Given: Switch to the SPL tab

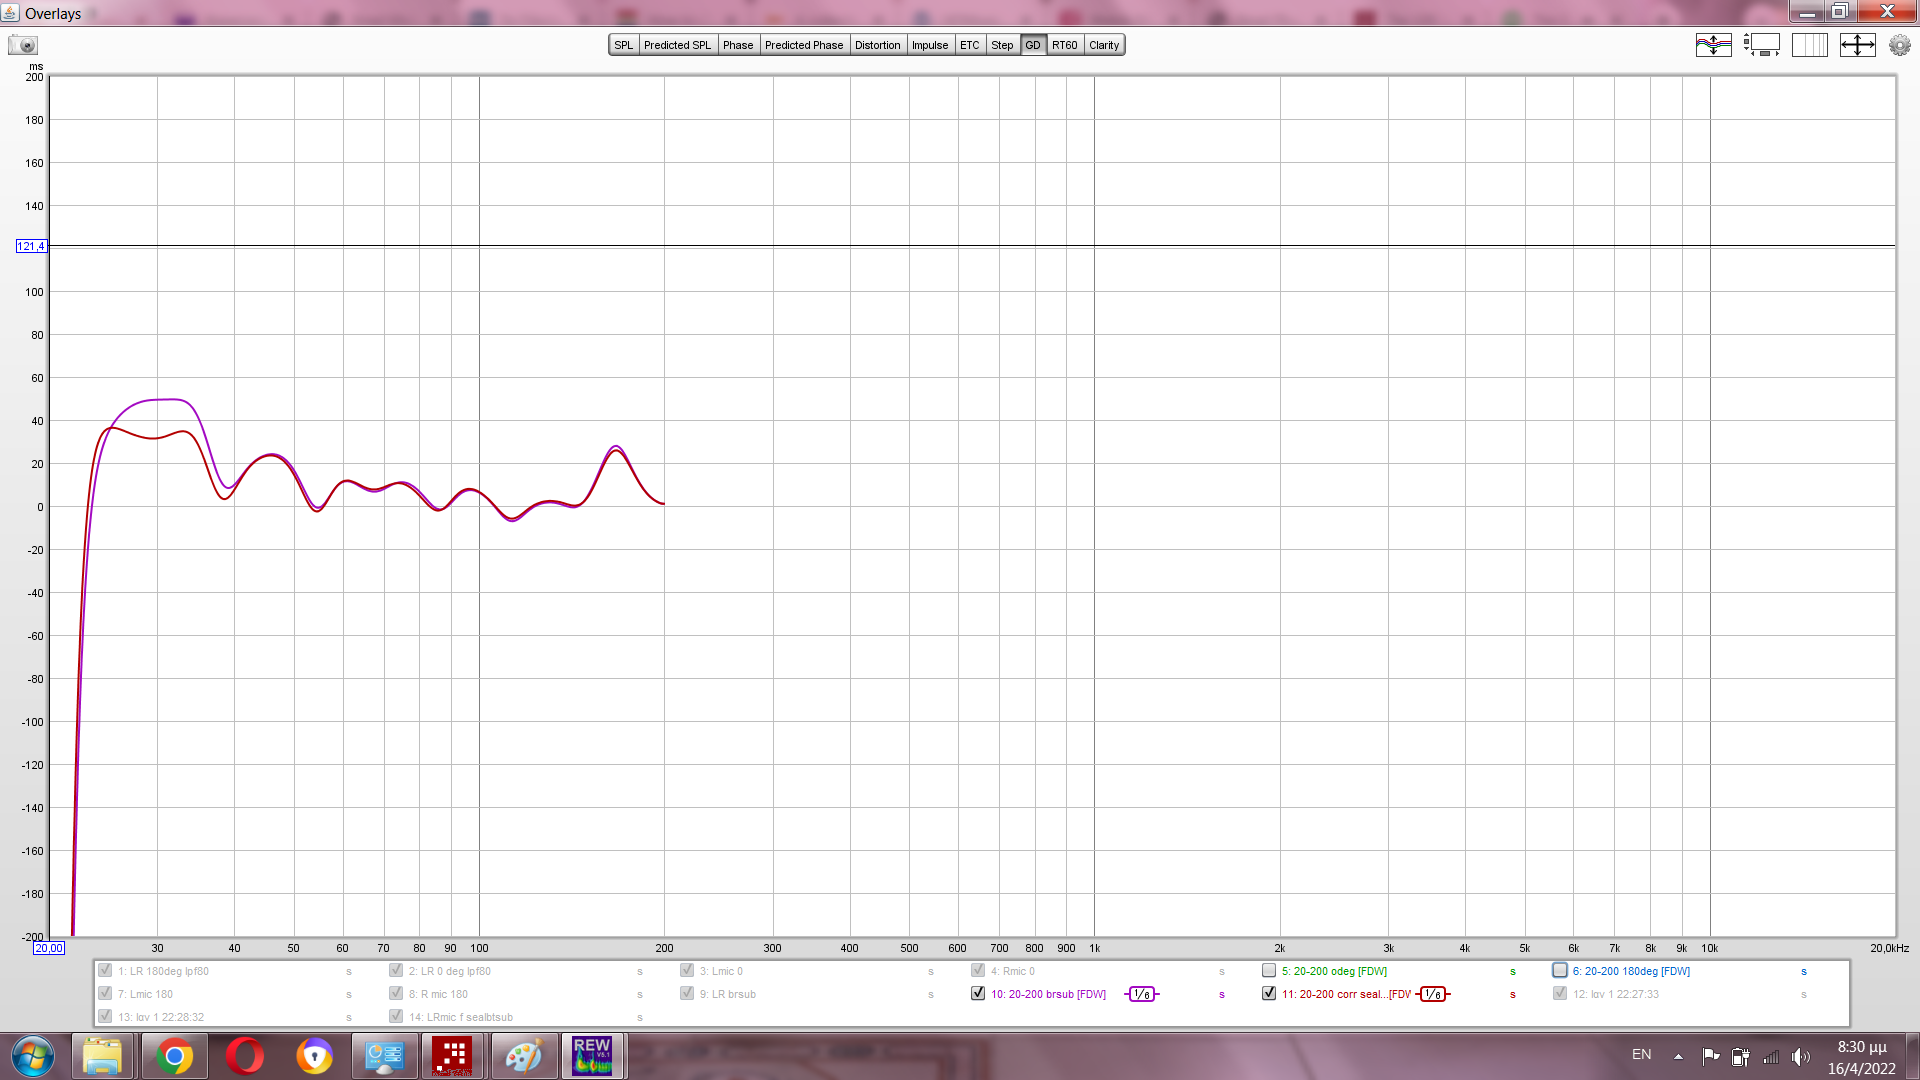Looking at the screenshot, I should [x=624, y=45].
